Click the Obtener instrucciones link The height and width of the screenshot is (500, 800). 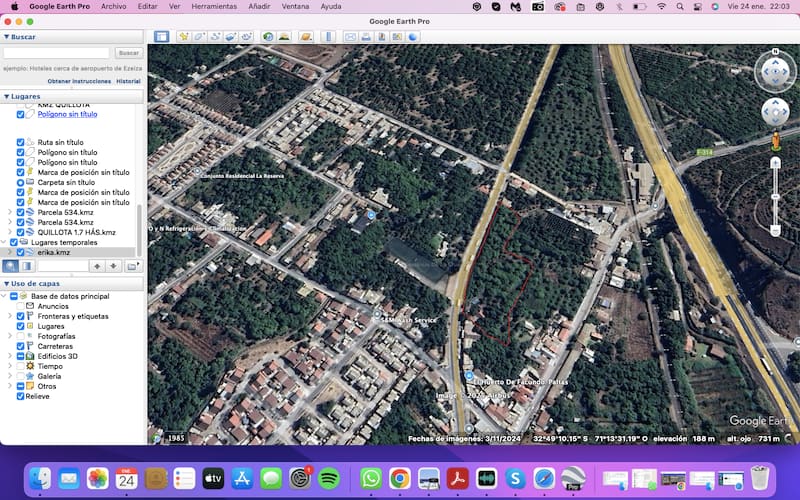[x=79, y=81]
